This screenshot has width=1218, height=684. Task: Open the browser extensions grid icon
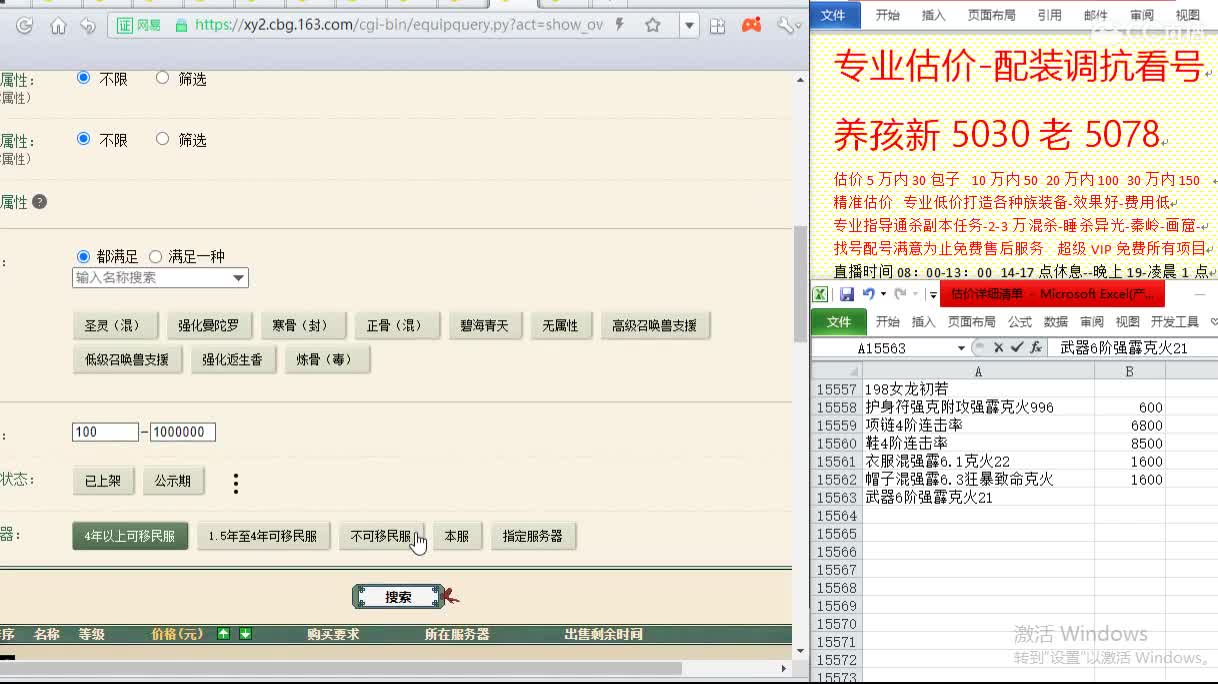(717, 26)
